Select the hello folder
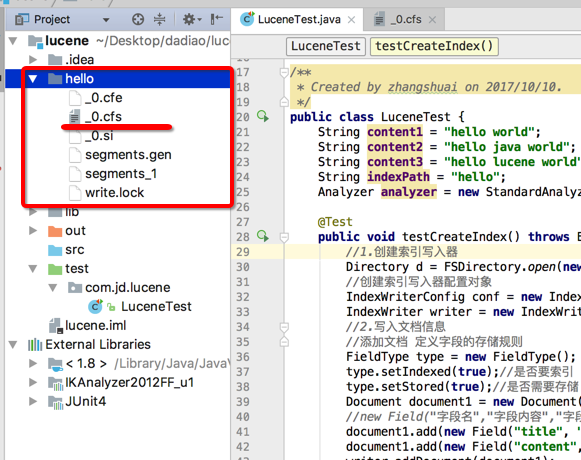Viewport: 581px width, 460px height. 79,79
